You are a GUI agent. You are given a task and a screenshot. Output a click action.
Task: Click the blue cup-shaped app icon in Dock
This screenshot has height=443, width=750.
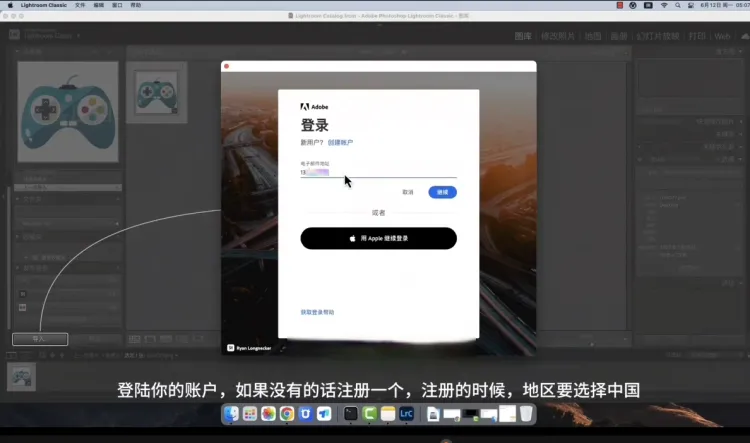[306, 414]
